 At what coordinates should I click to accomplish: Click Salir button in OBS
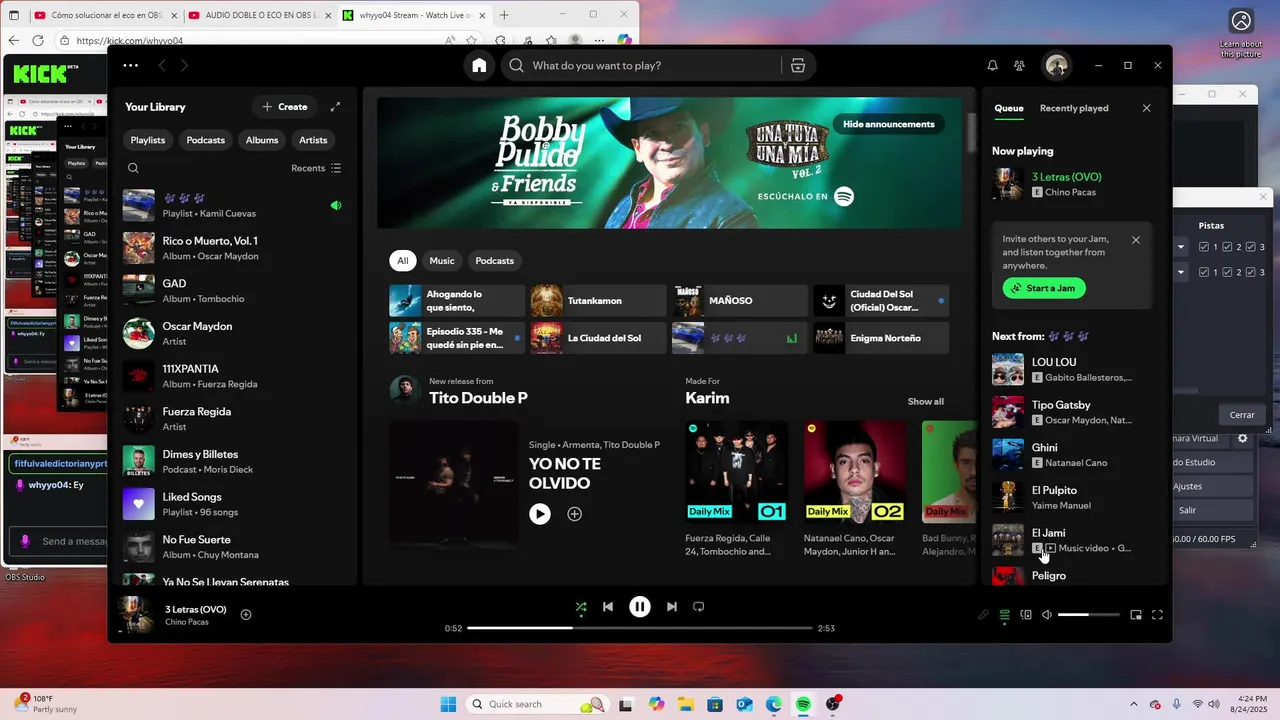(1214, 510)
